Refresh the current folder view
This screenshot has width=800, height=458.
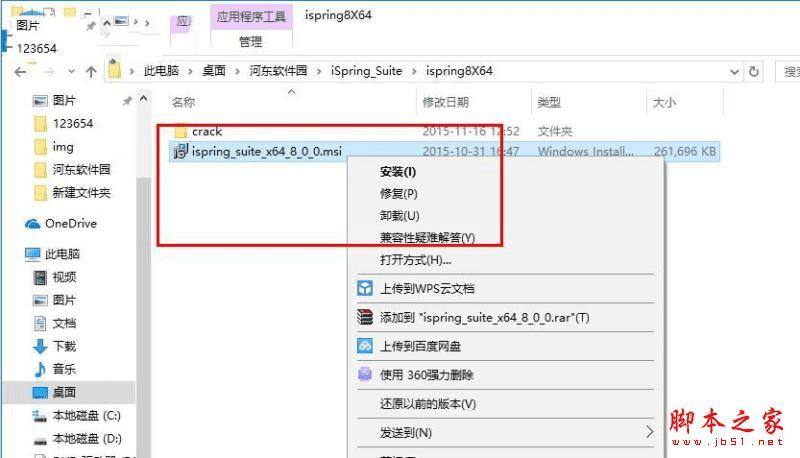point(754,71)
